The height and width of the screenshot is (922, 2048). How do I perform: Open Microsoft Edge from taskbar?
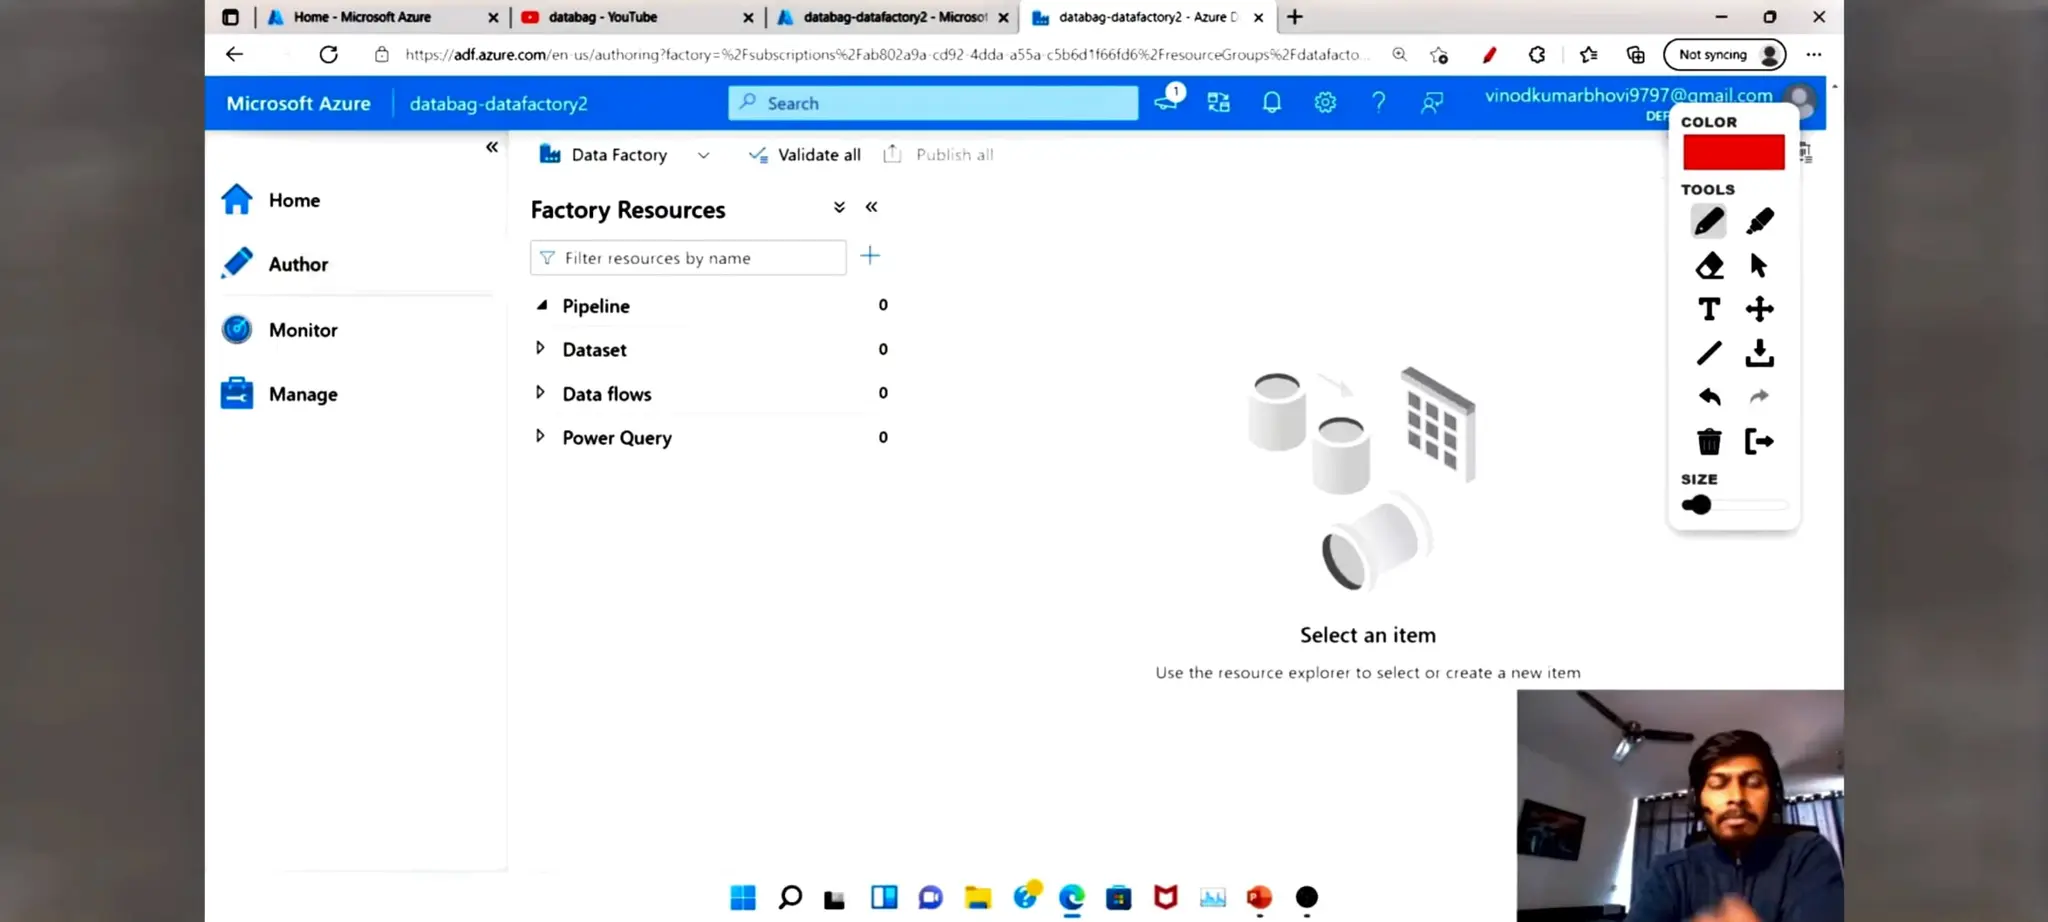point(1072,897)
